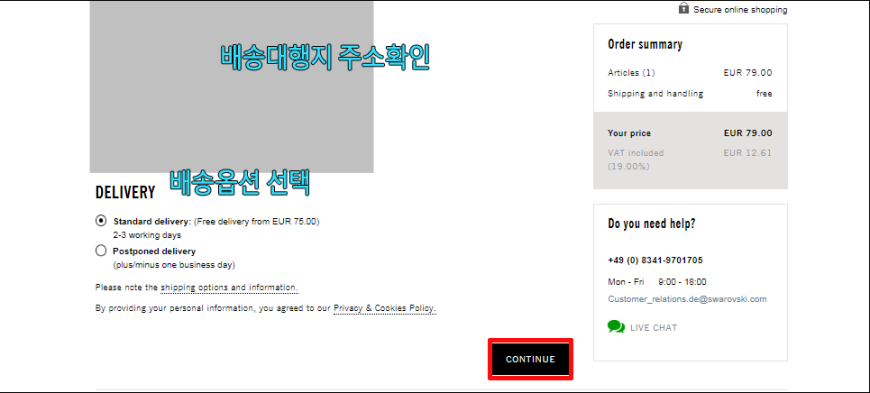Click the green live chat bubble icon
Screen dimensions: 870x393
616,327
